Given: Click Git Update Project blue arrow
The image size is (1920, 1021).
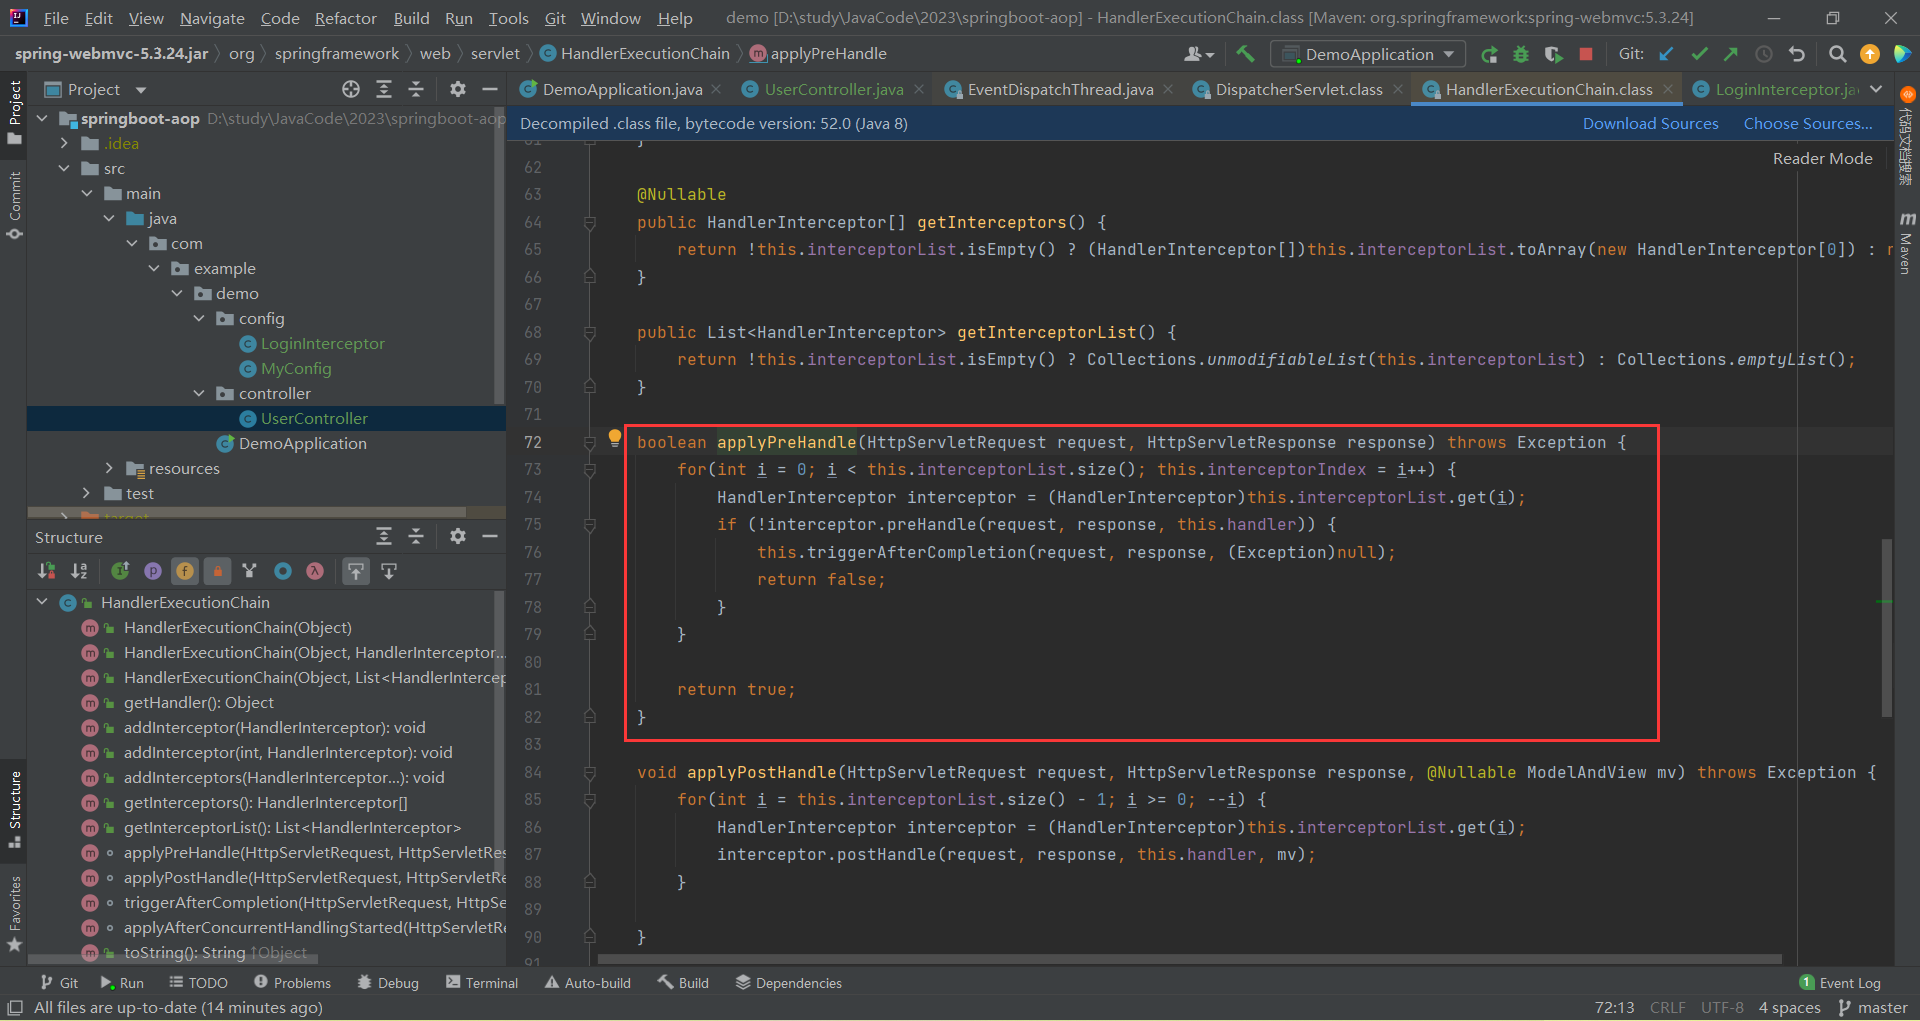Looking at the screenshot, I should pyautogui.click(x=1666, y=54).
